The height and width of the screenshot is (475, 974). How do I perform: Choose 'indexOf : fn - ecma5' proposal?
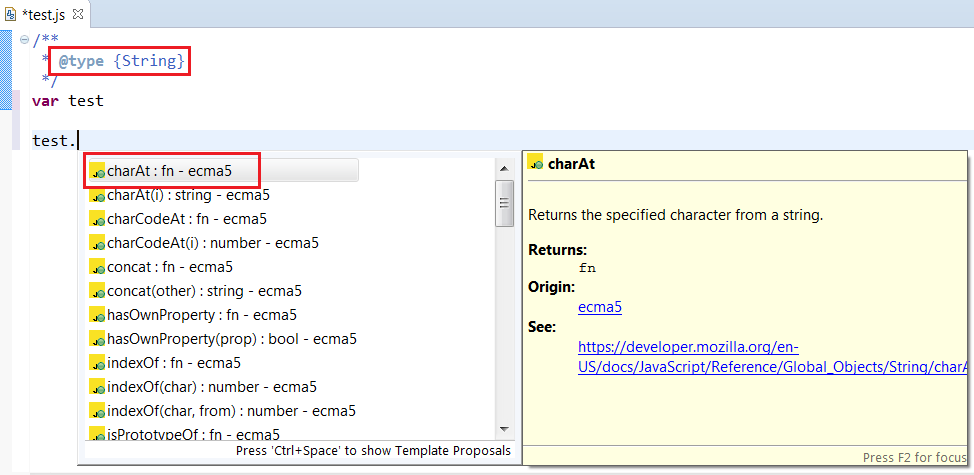click(x=165, y=363)
